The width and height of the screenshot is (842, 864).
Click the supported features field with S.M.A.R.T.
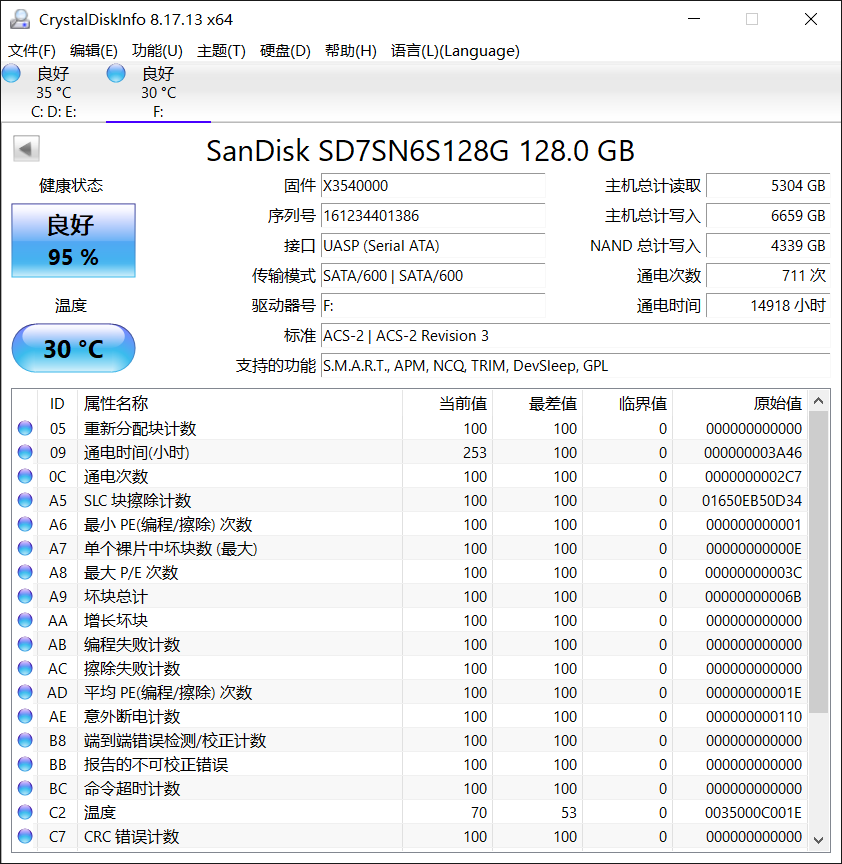575,366
